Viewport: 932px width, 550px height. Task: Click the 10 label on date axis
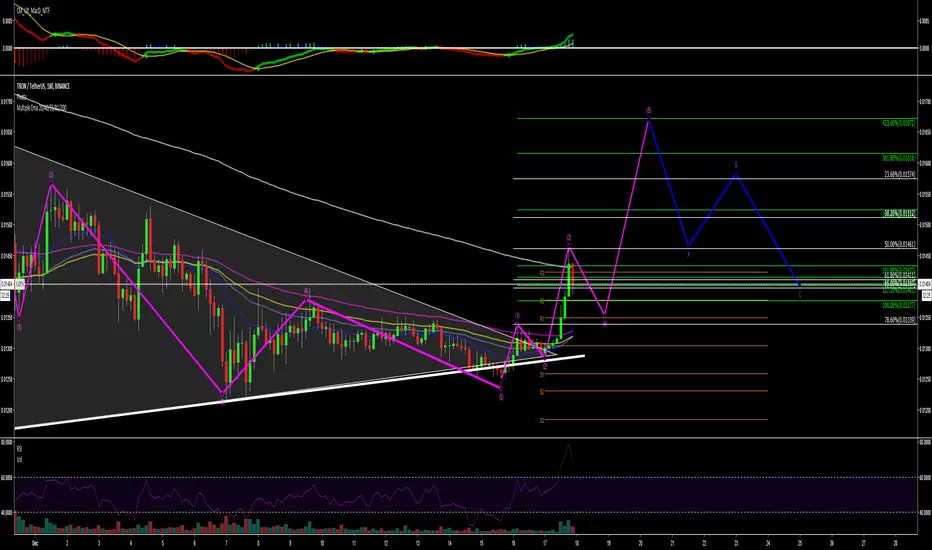point(322,543)
